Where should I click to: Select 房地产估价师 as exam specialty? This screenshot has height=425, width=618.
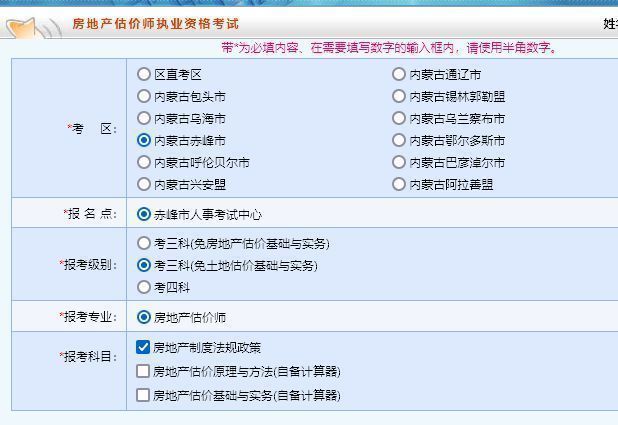(144, 317)
